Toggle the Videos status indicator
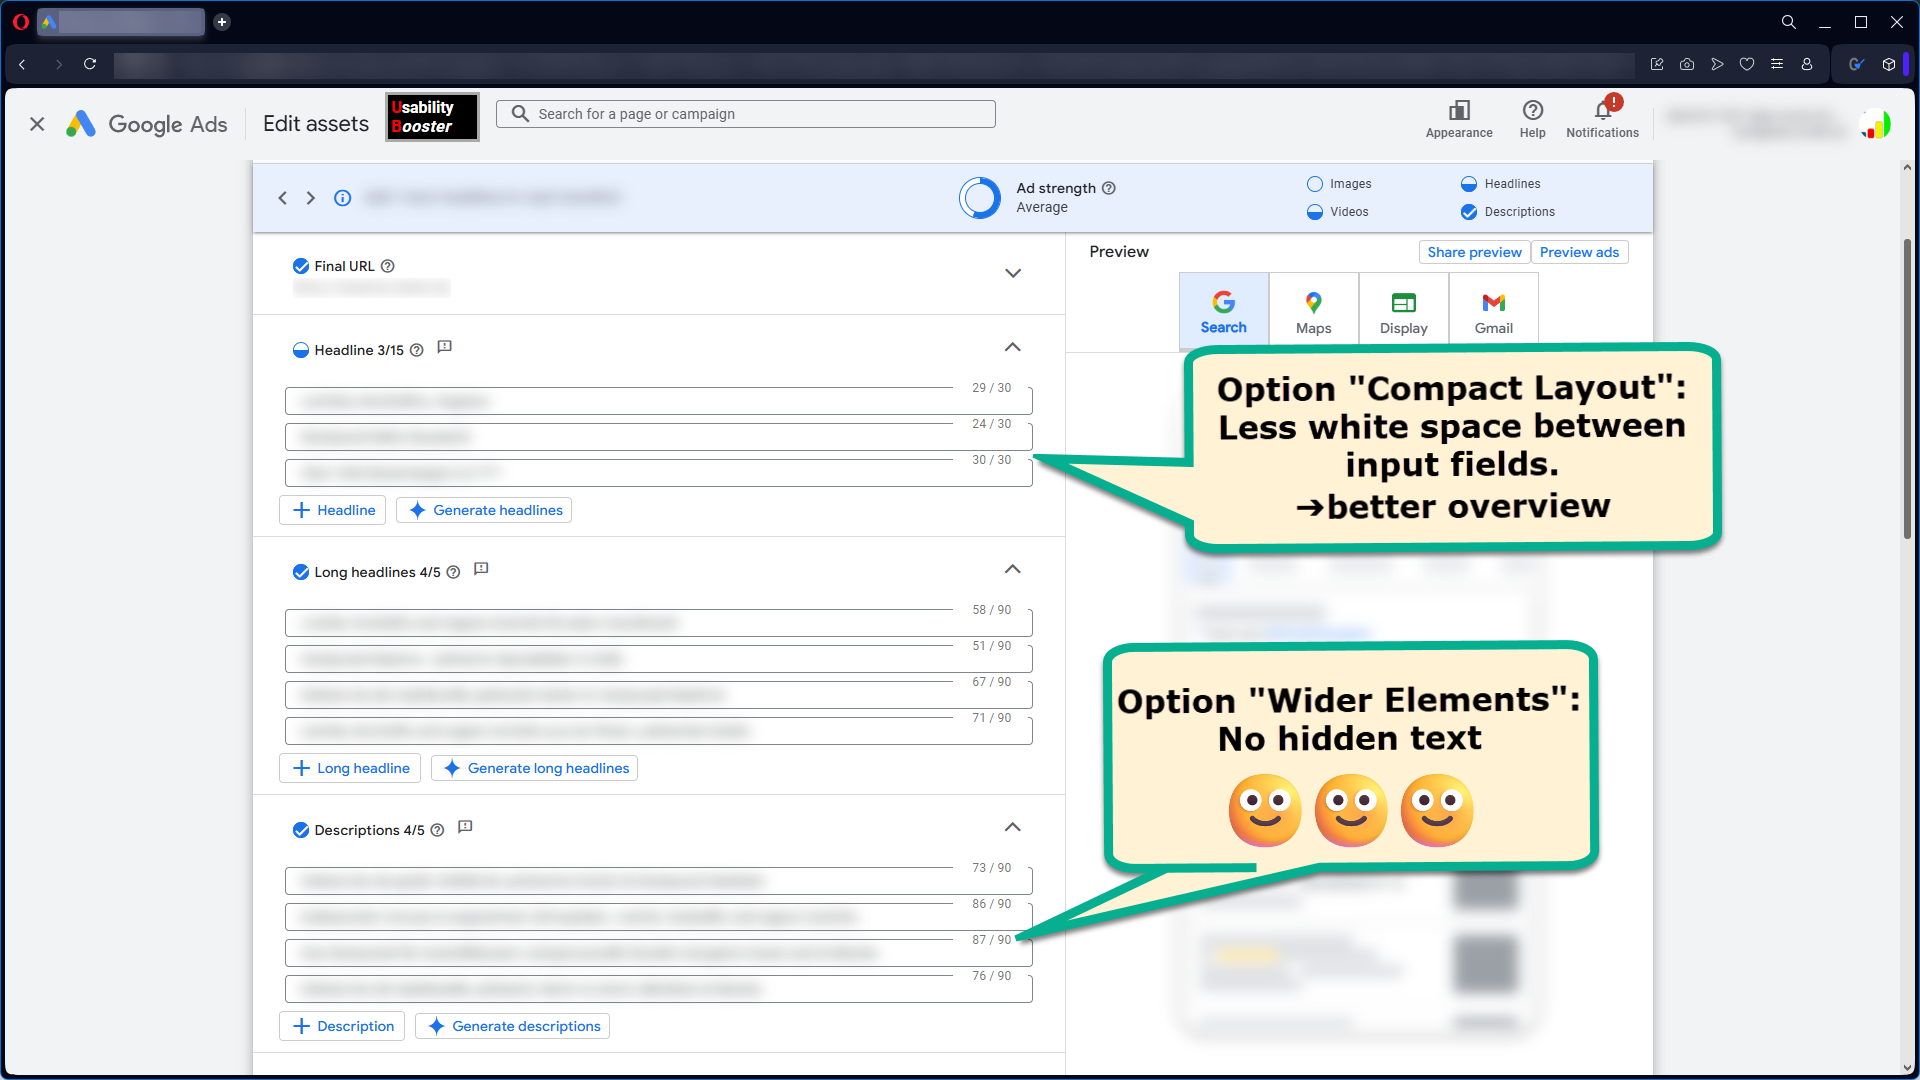 coord(1314,212)
